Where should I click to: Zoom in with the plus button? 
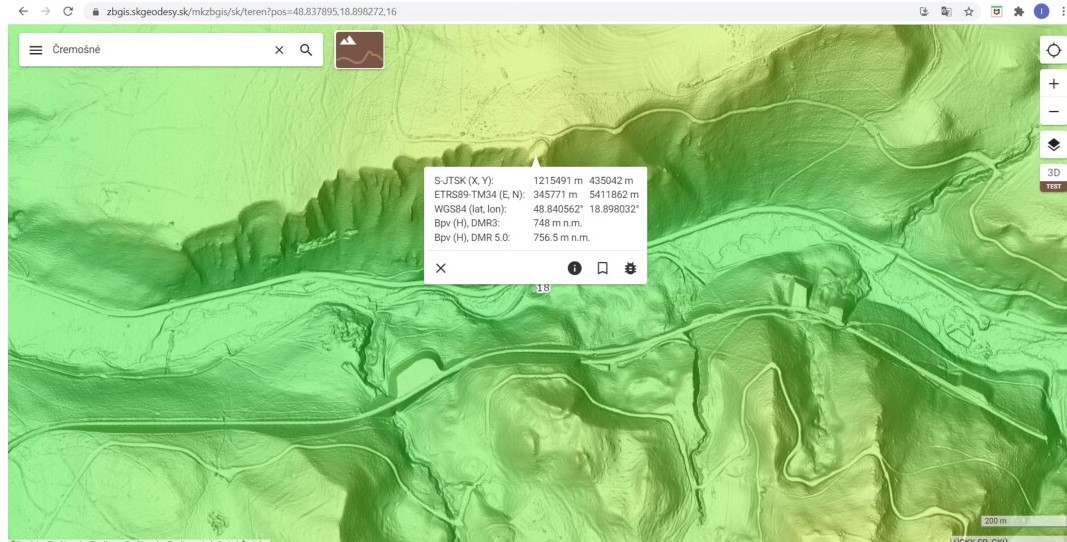point(1053,84)
